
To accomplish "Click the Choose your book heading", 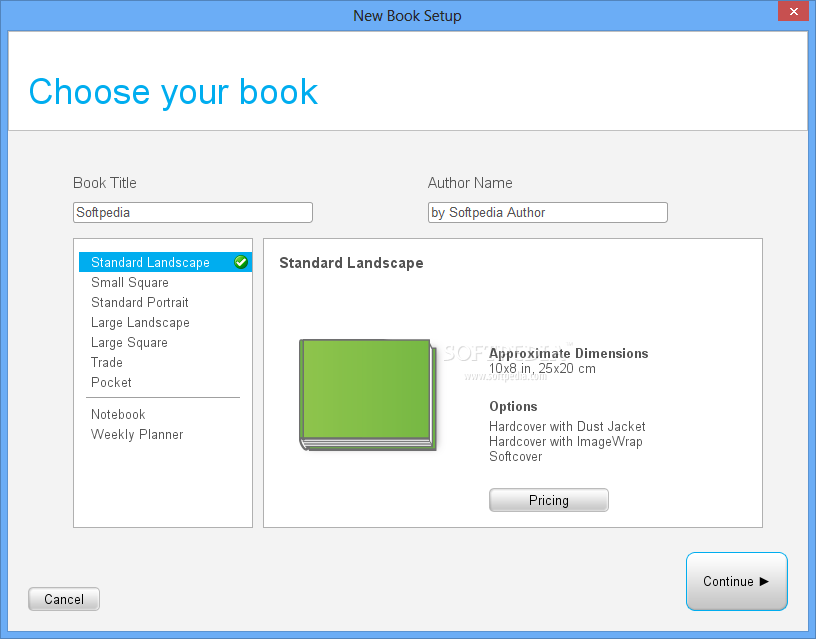I will point(173,92).
